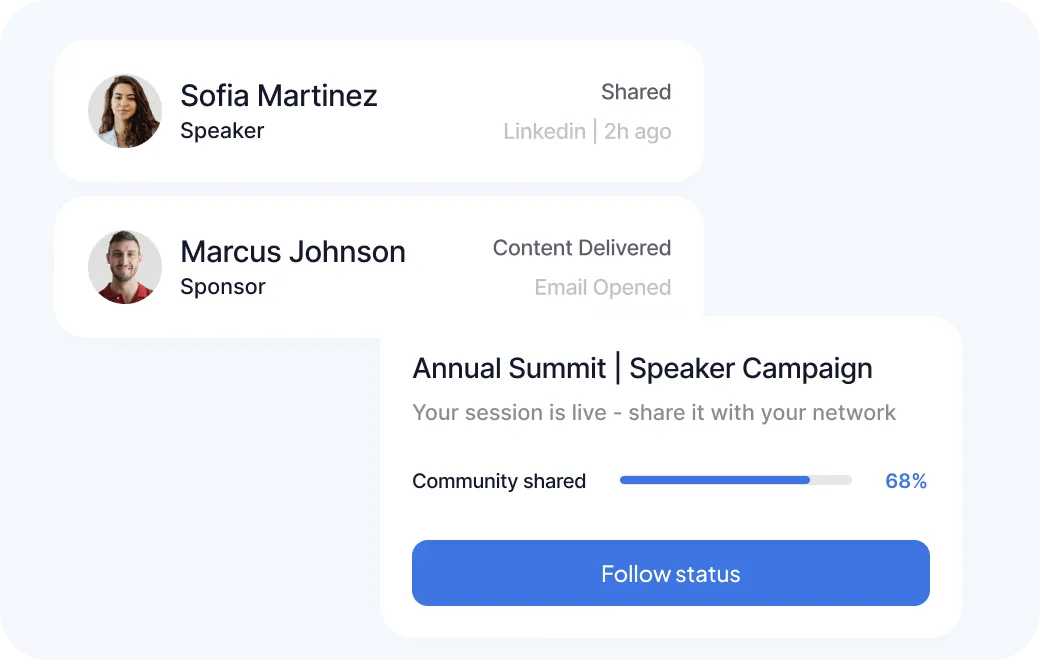Click the session is live subtitle
This screenshot has height=660, width=1040.
pyautogui.click(x=654, y=413)
